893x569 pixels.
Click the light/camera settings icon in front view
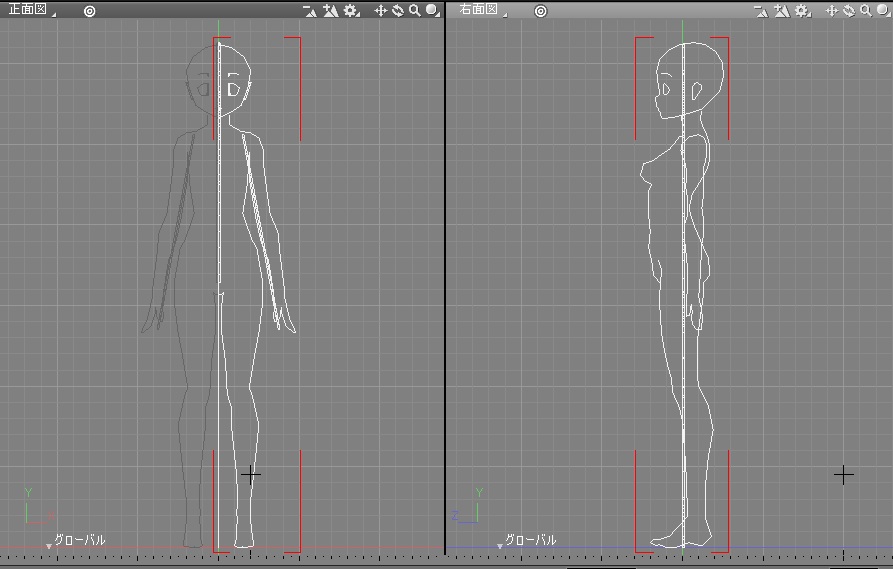[330, 11]
